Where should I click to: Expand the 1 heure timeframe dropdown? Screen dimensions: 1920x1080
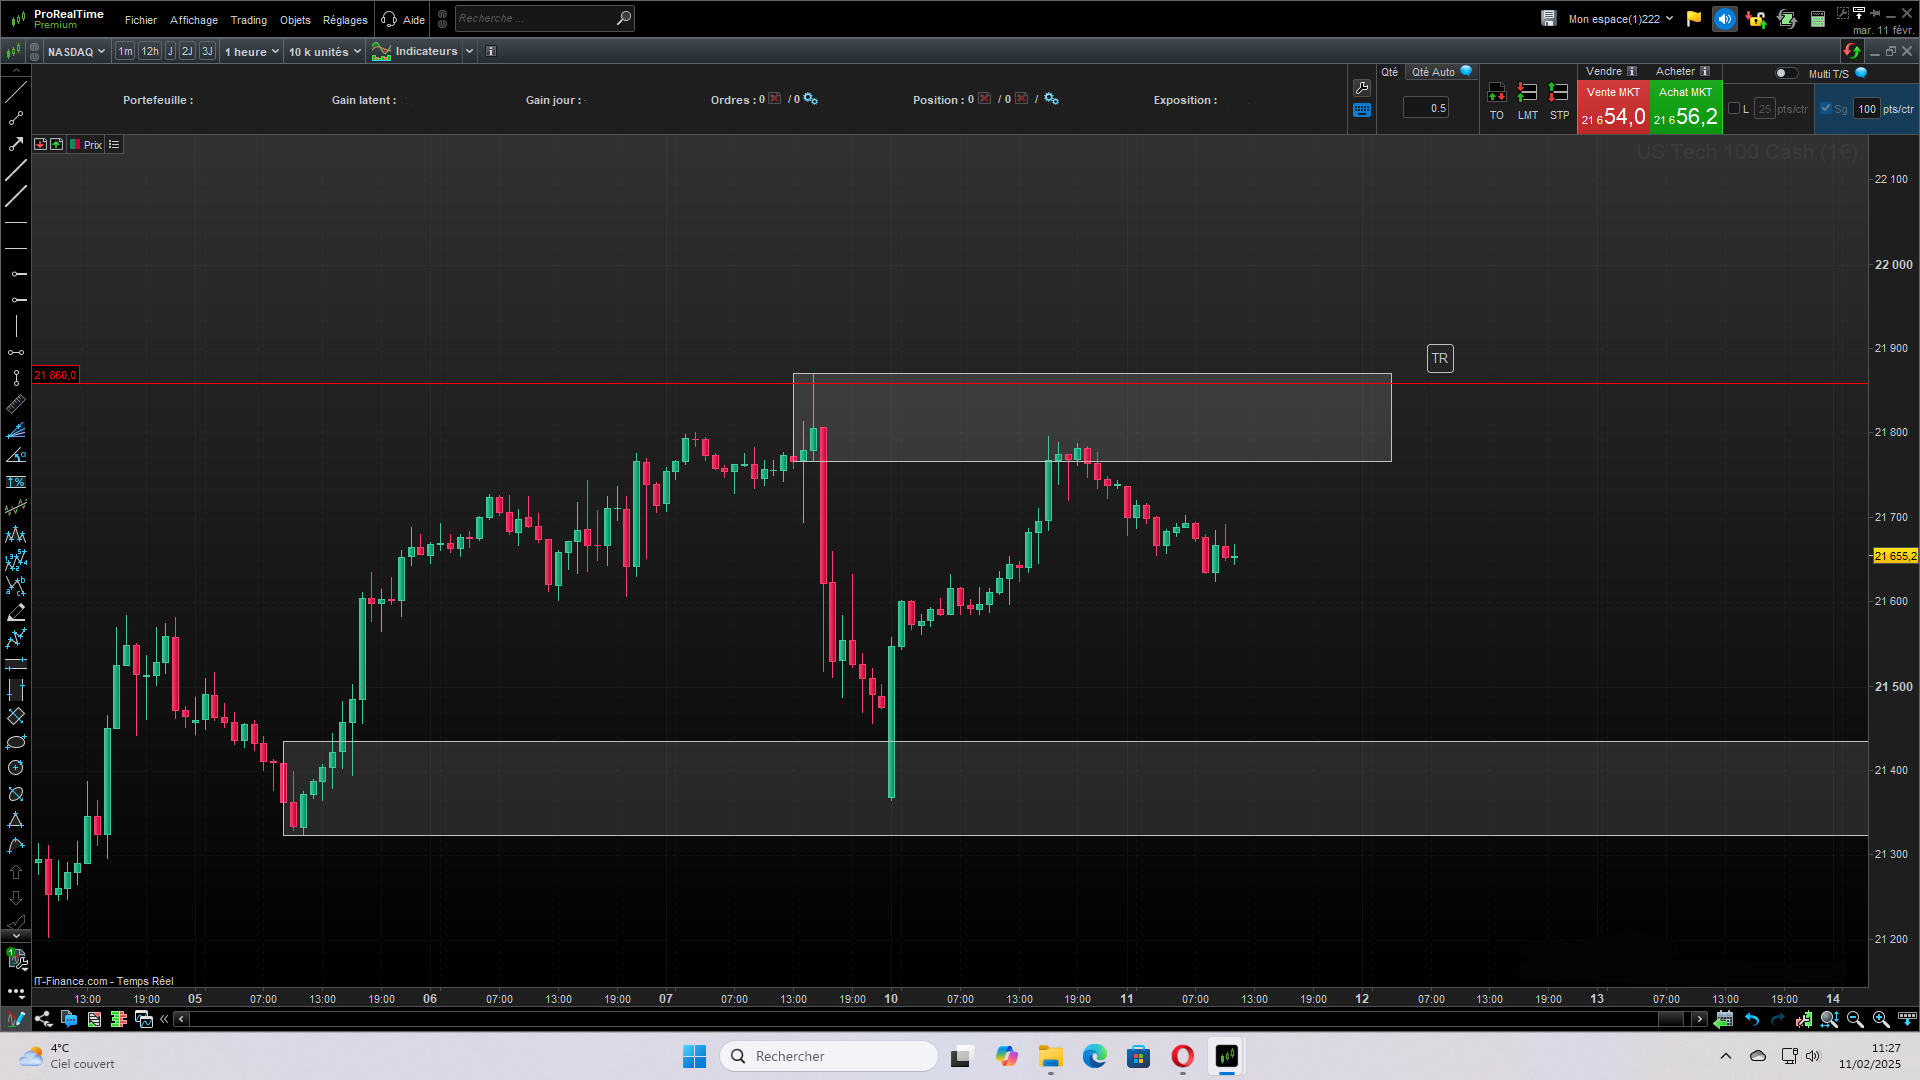point(251,51)
